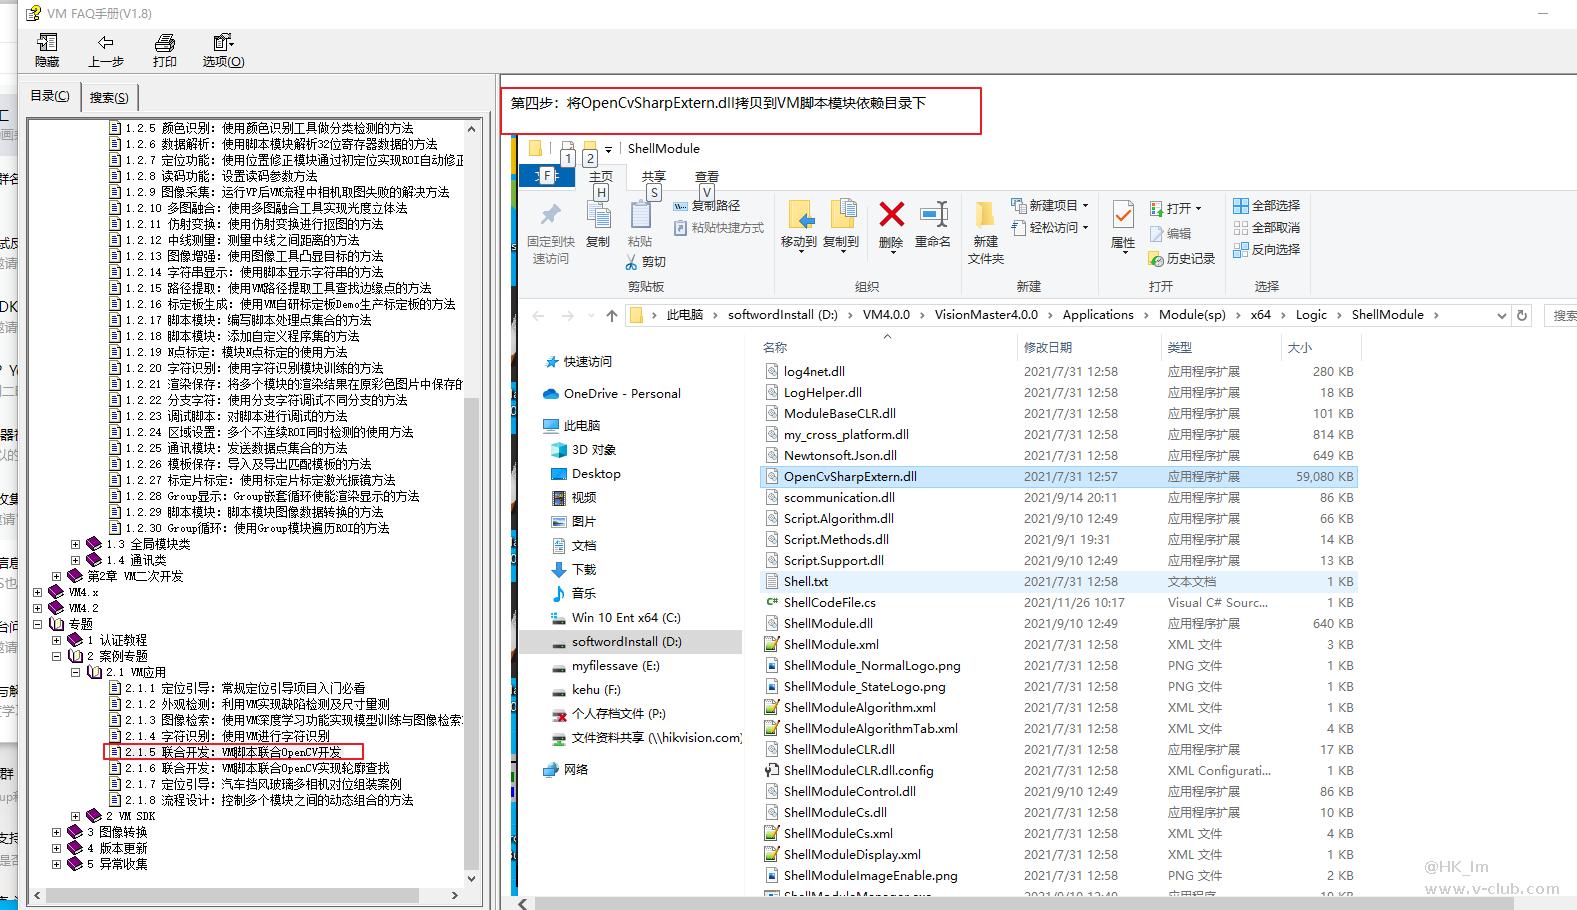Switch to the 搜索(S) tab
The width and height of the screenshot is (1577, 910).
[108, 97]
